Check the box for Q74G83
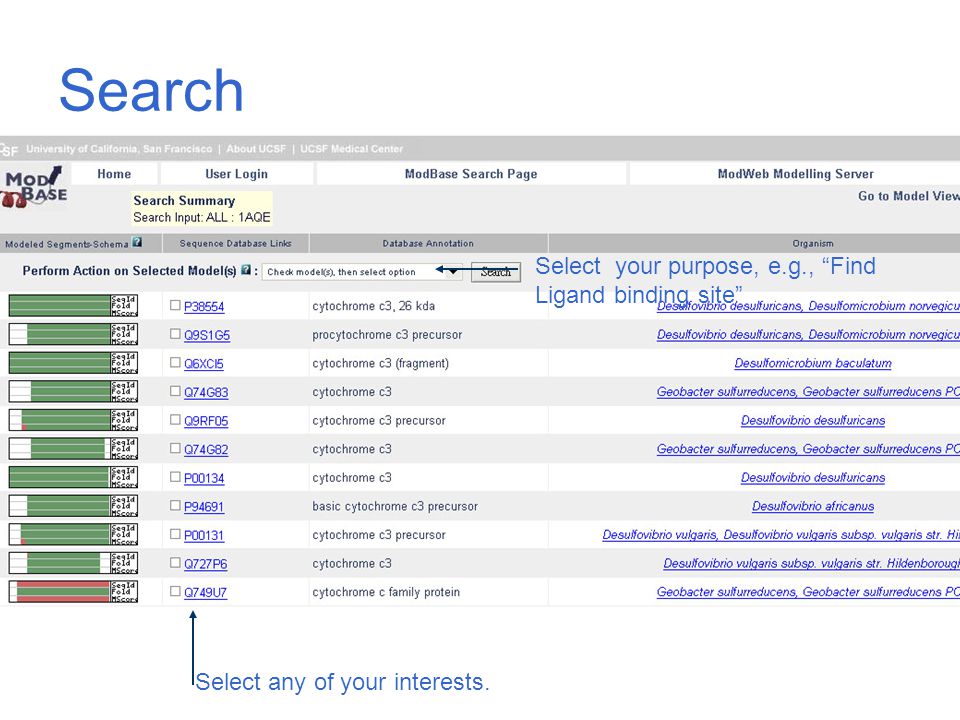960x720 pixels. 175,391
